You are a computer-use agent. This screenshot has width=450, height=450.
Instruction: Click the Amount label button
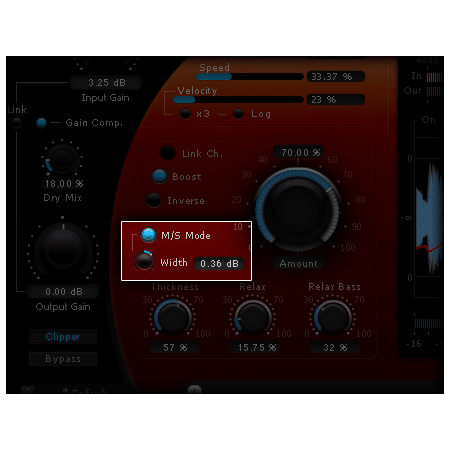(x=299, y=263)
